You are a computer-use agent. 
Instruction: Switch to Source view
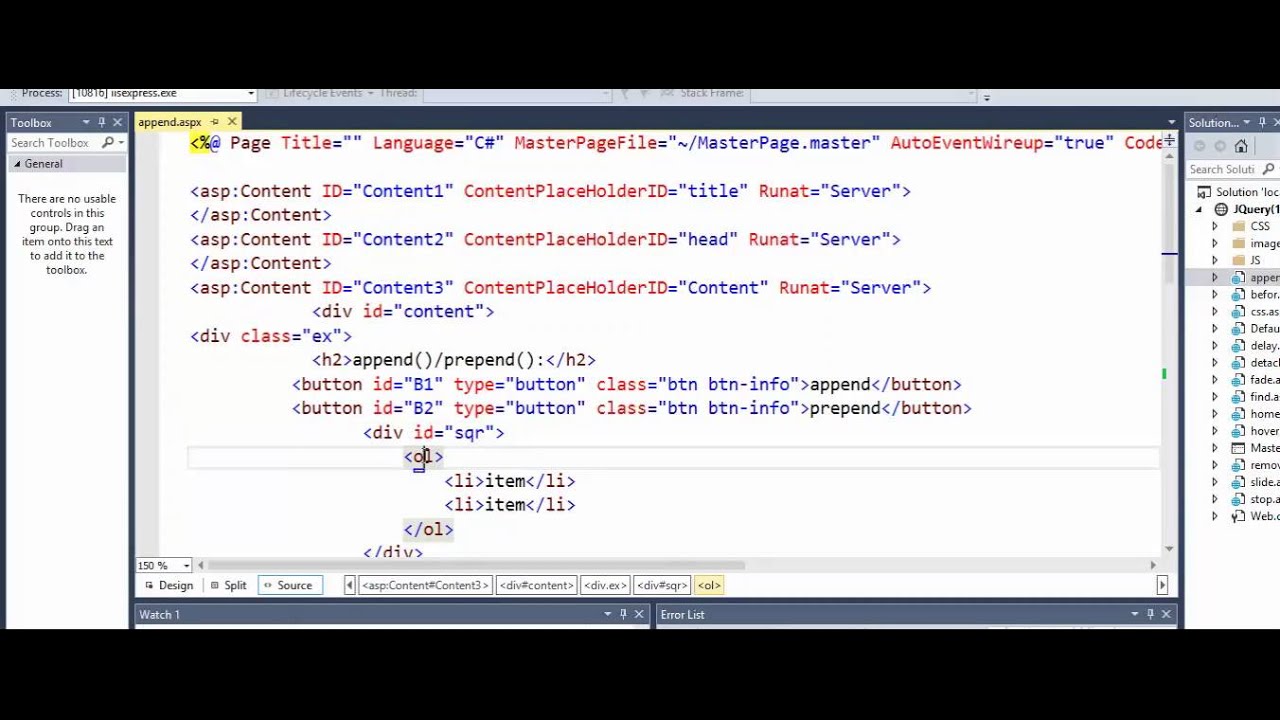[x=288, y=585]
